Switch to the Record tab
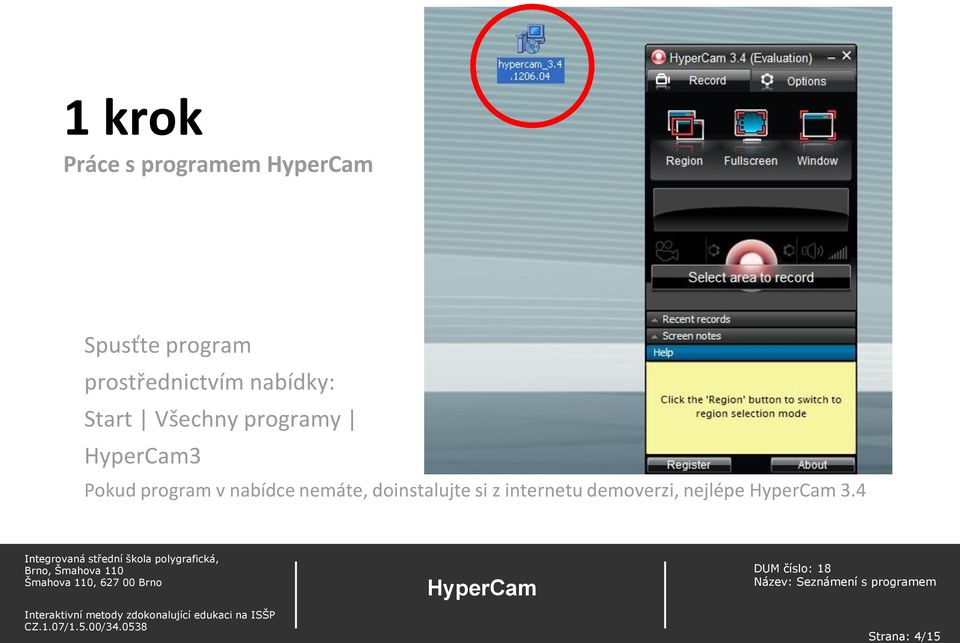Screen dimensions: 960x643 pos(698,80)
